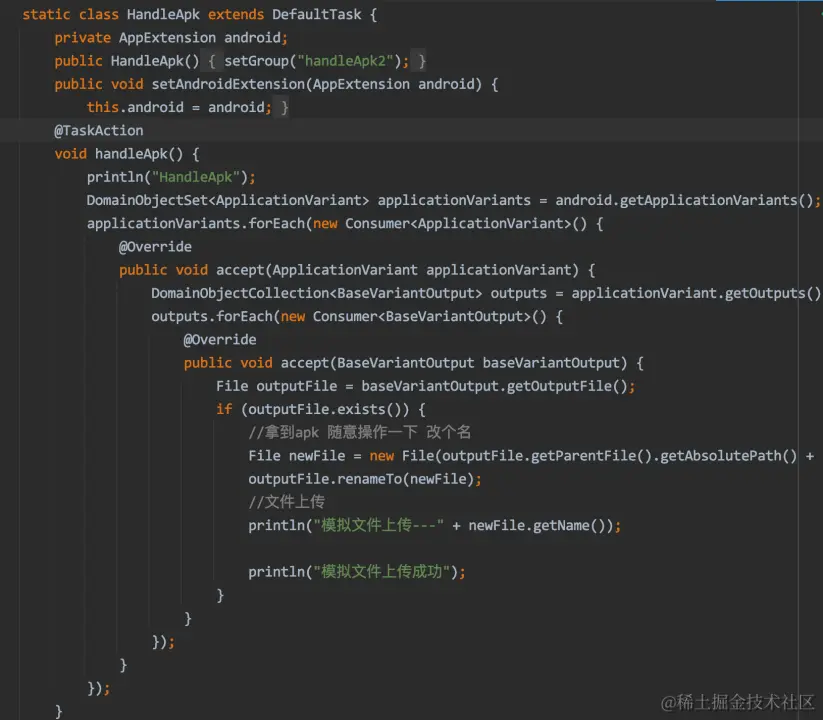Click the getOutputFile() call
This screenshot has height=720, width=823.
[x=567, y=386]
